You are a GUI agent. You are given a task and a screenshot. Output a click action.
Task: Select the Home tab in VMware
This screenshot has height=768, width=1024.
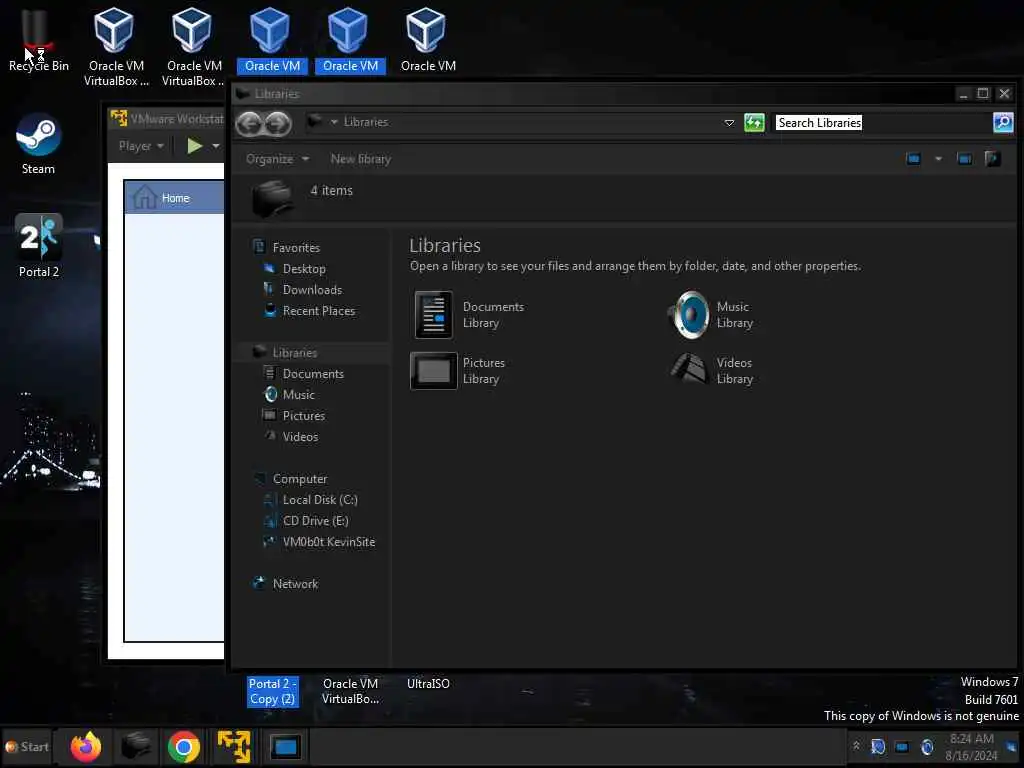174,197
